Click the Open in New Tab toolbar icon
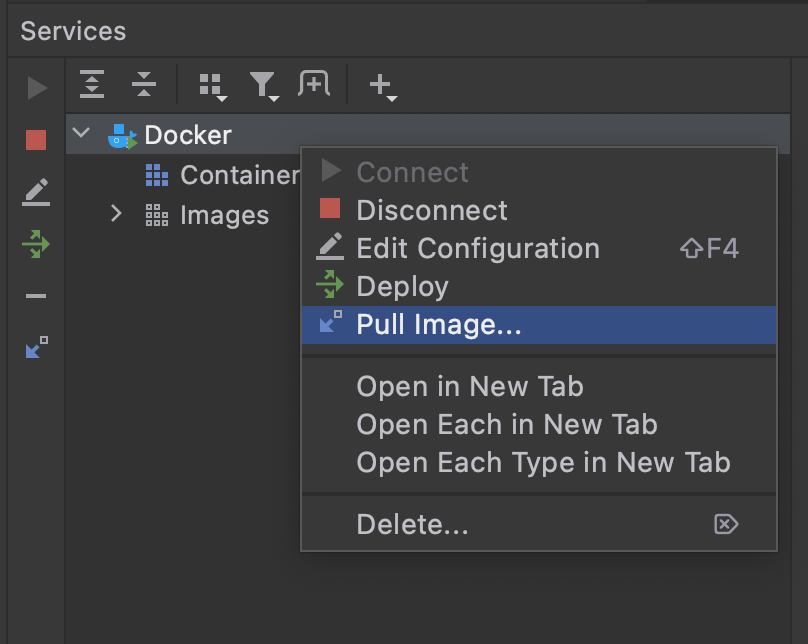The width and height of the screenshot is (808, 644). 315,85
